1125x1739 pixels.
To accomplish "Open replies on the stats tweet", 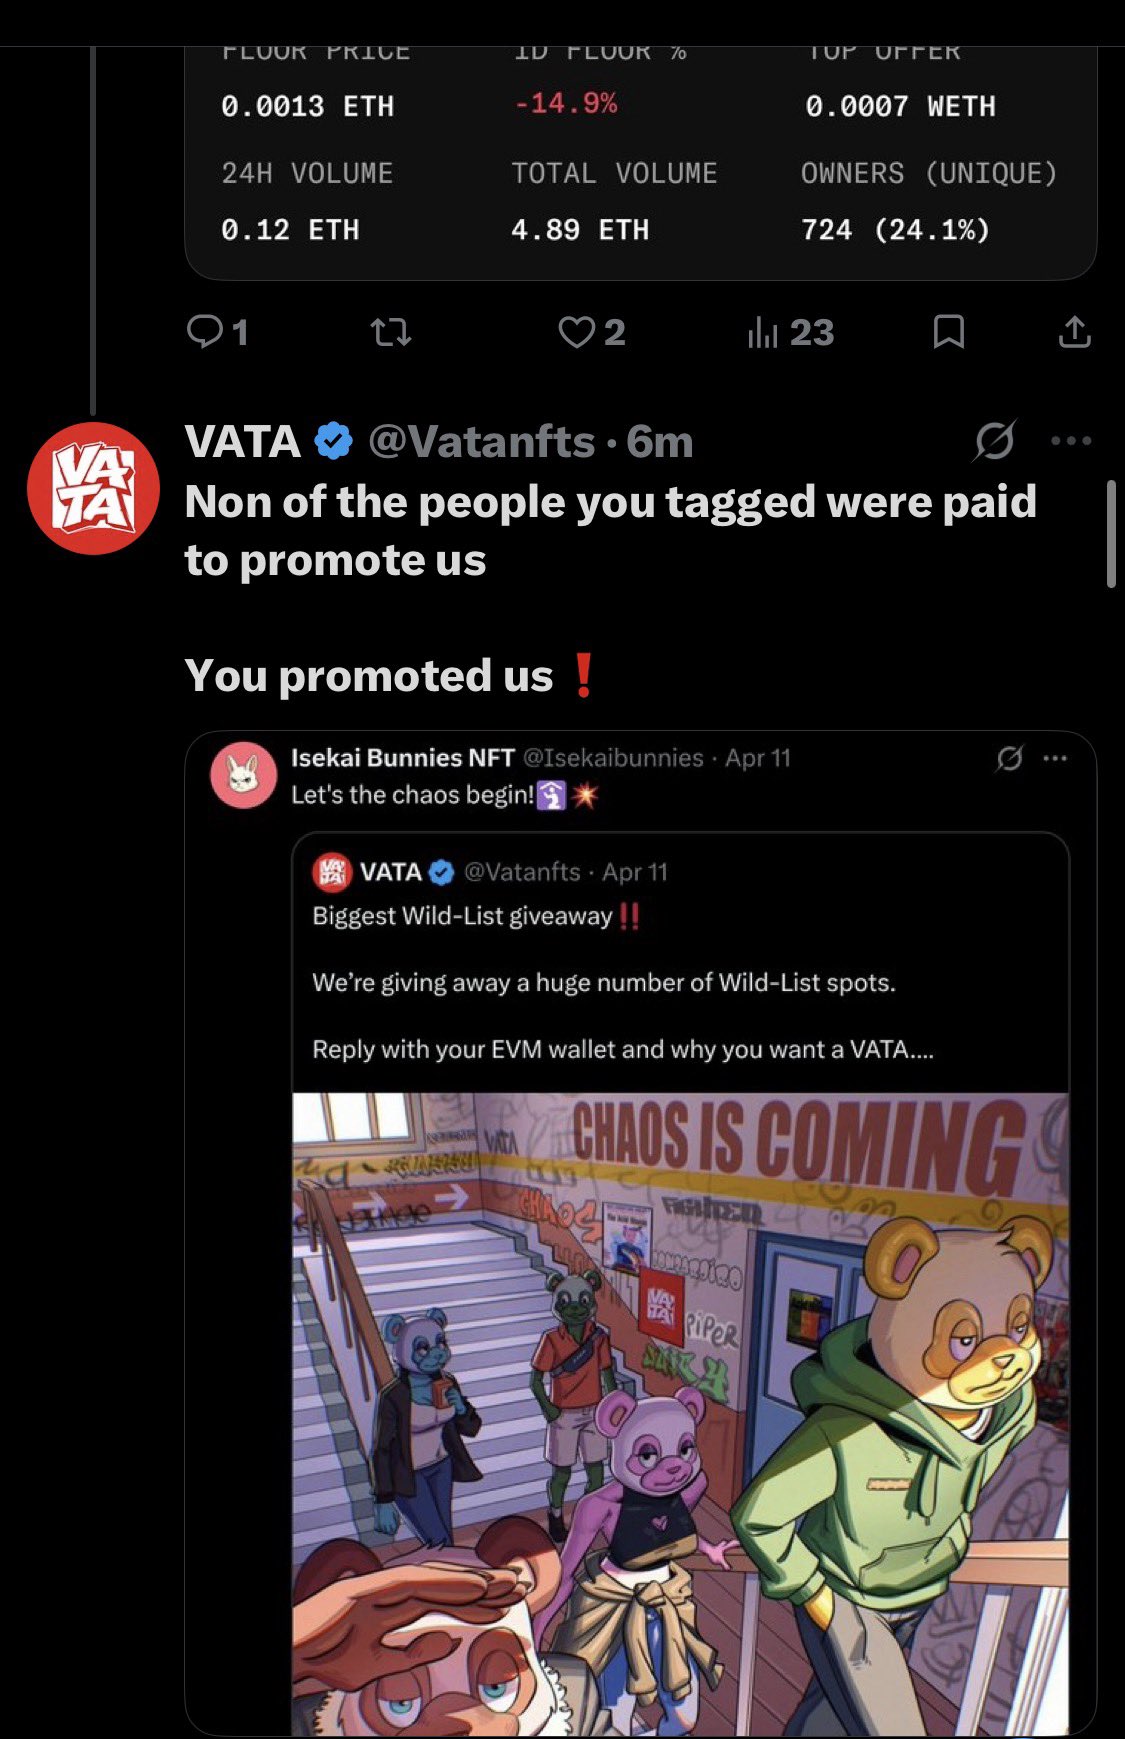I will tap(217, 331).
